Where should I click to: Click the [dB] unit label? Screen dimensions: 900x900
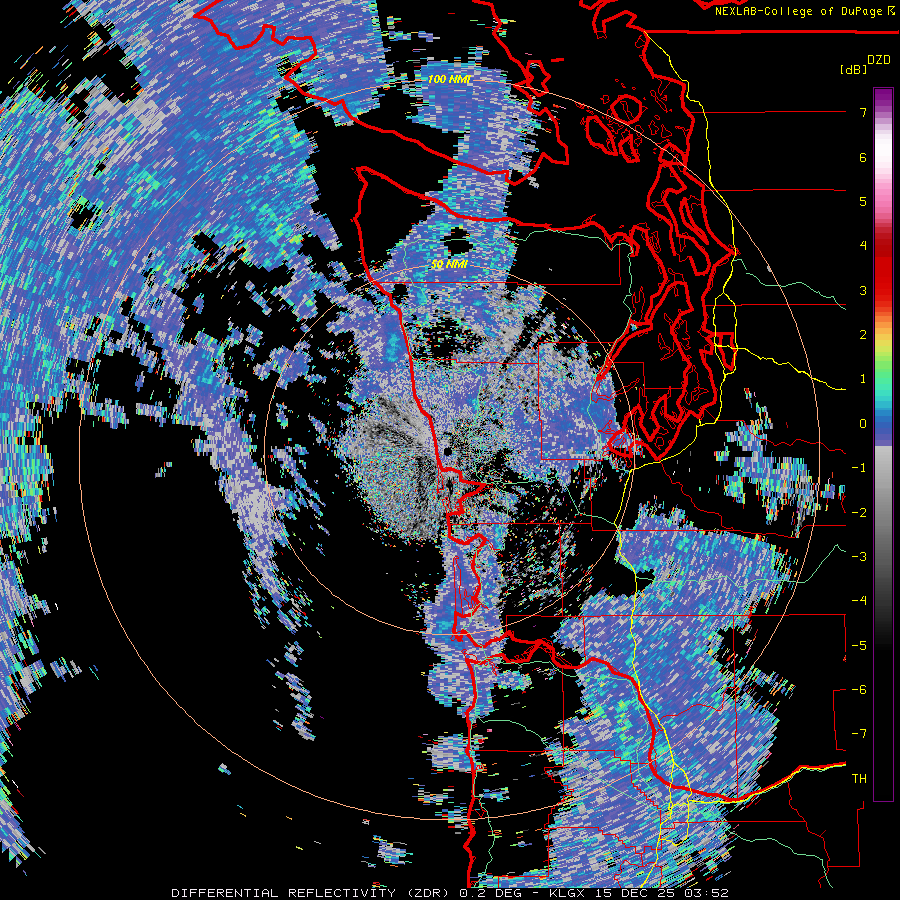(x=854, y=69)
